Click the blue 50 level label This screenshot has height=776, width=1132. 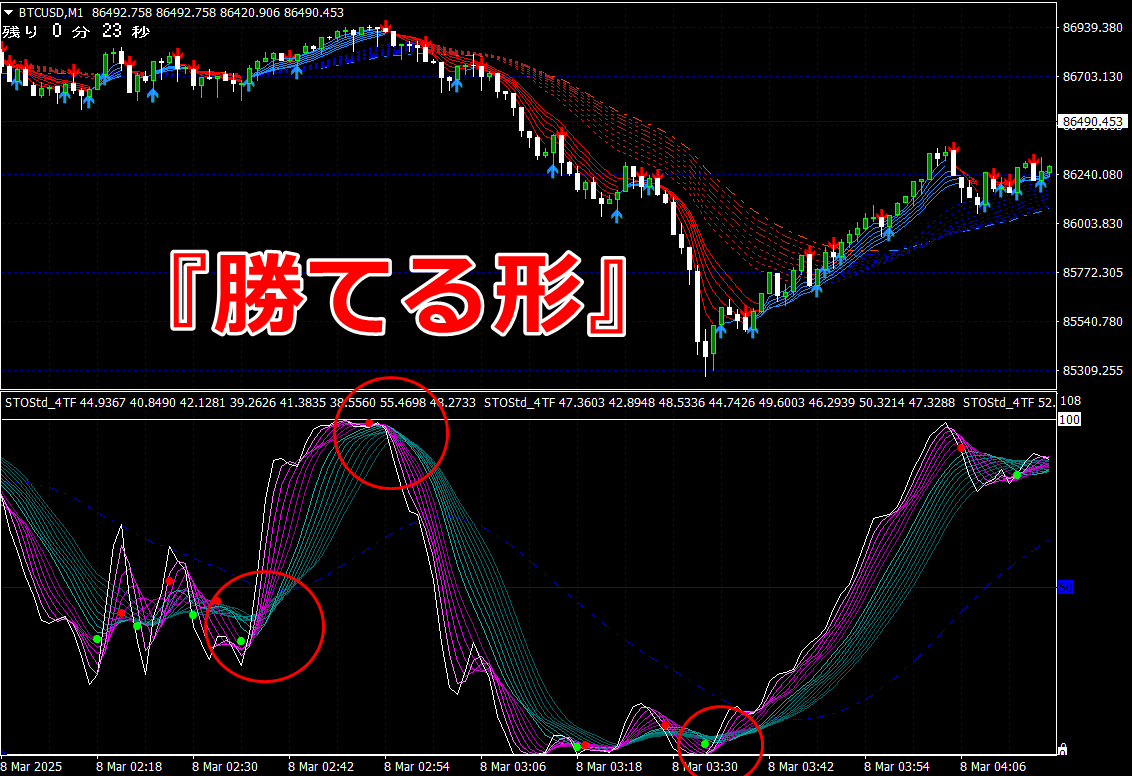(1066, 588)
